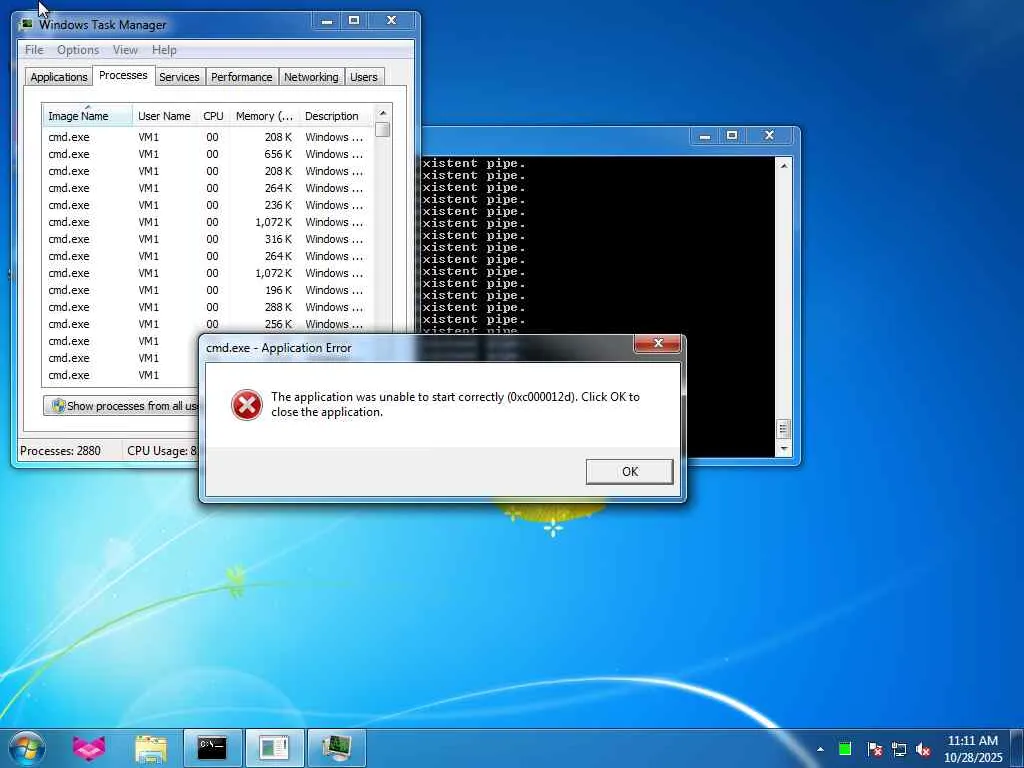Select the cmd.exe row using 288 K memory
Image resolution: width=1024 pixels, height=768 pixels.
pos(208,307)
